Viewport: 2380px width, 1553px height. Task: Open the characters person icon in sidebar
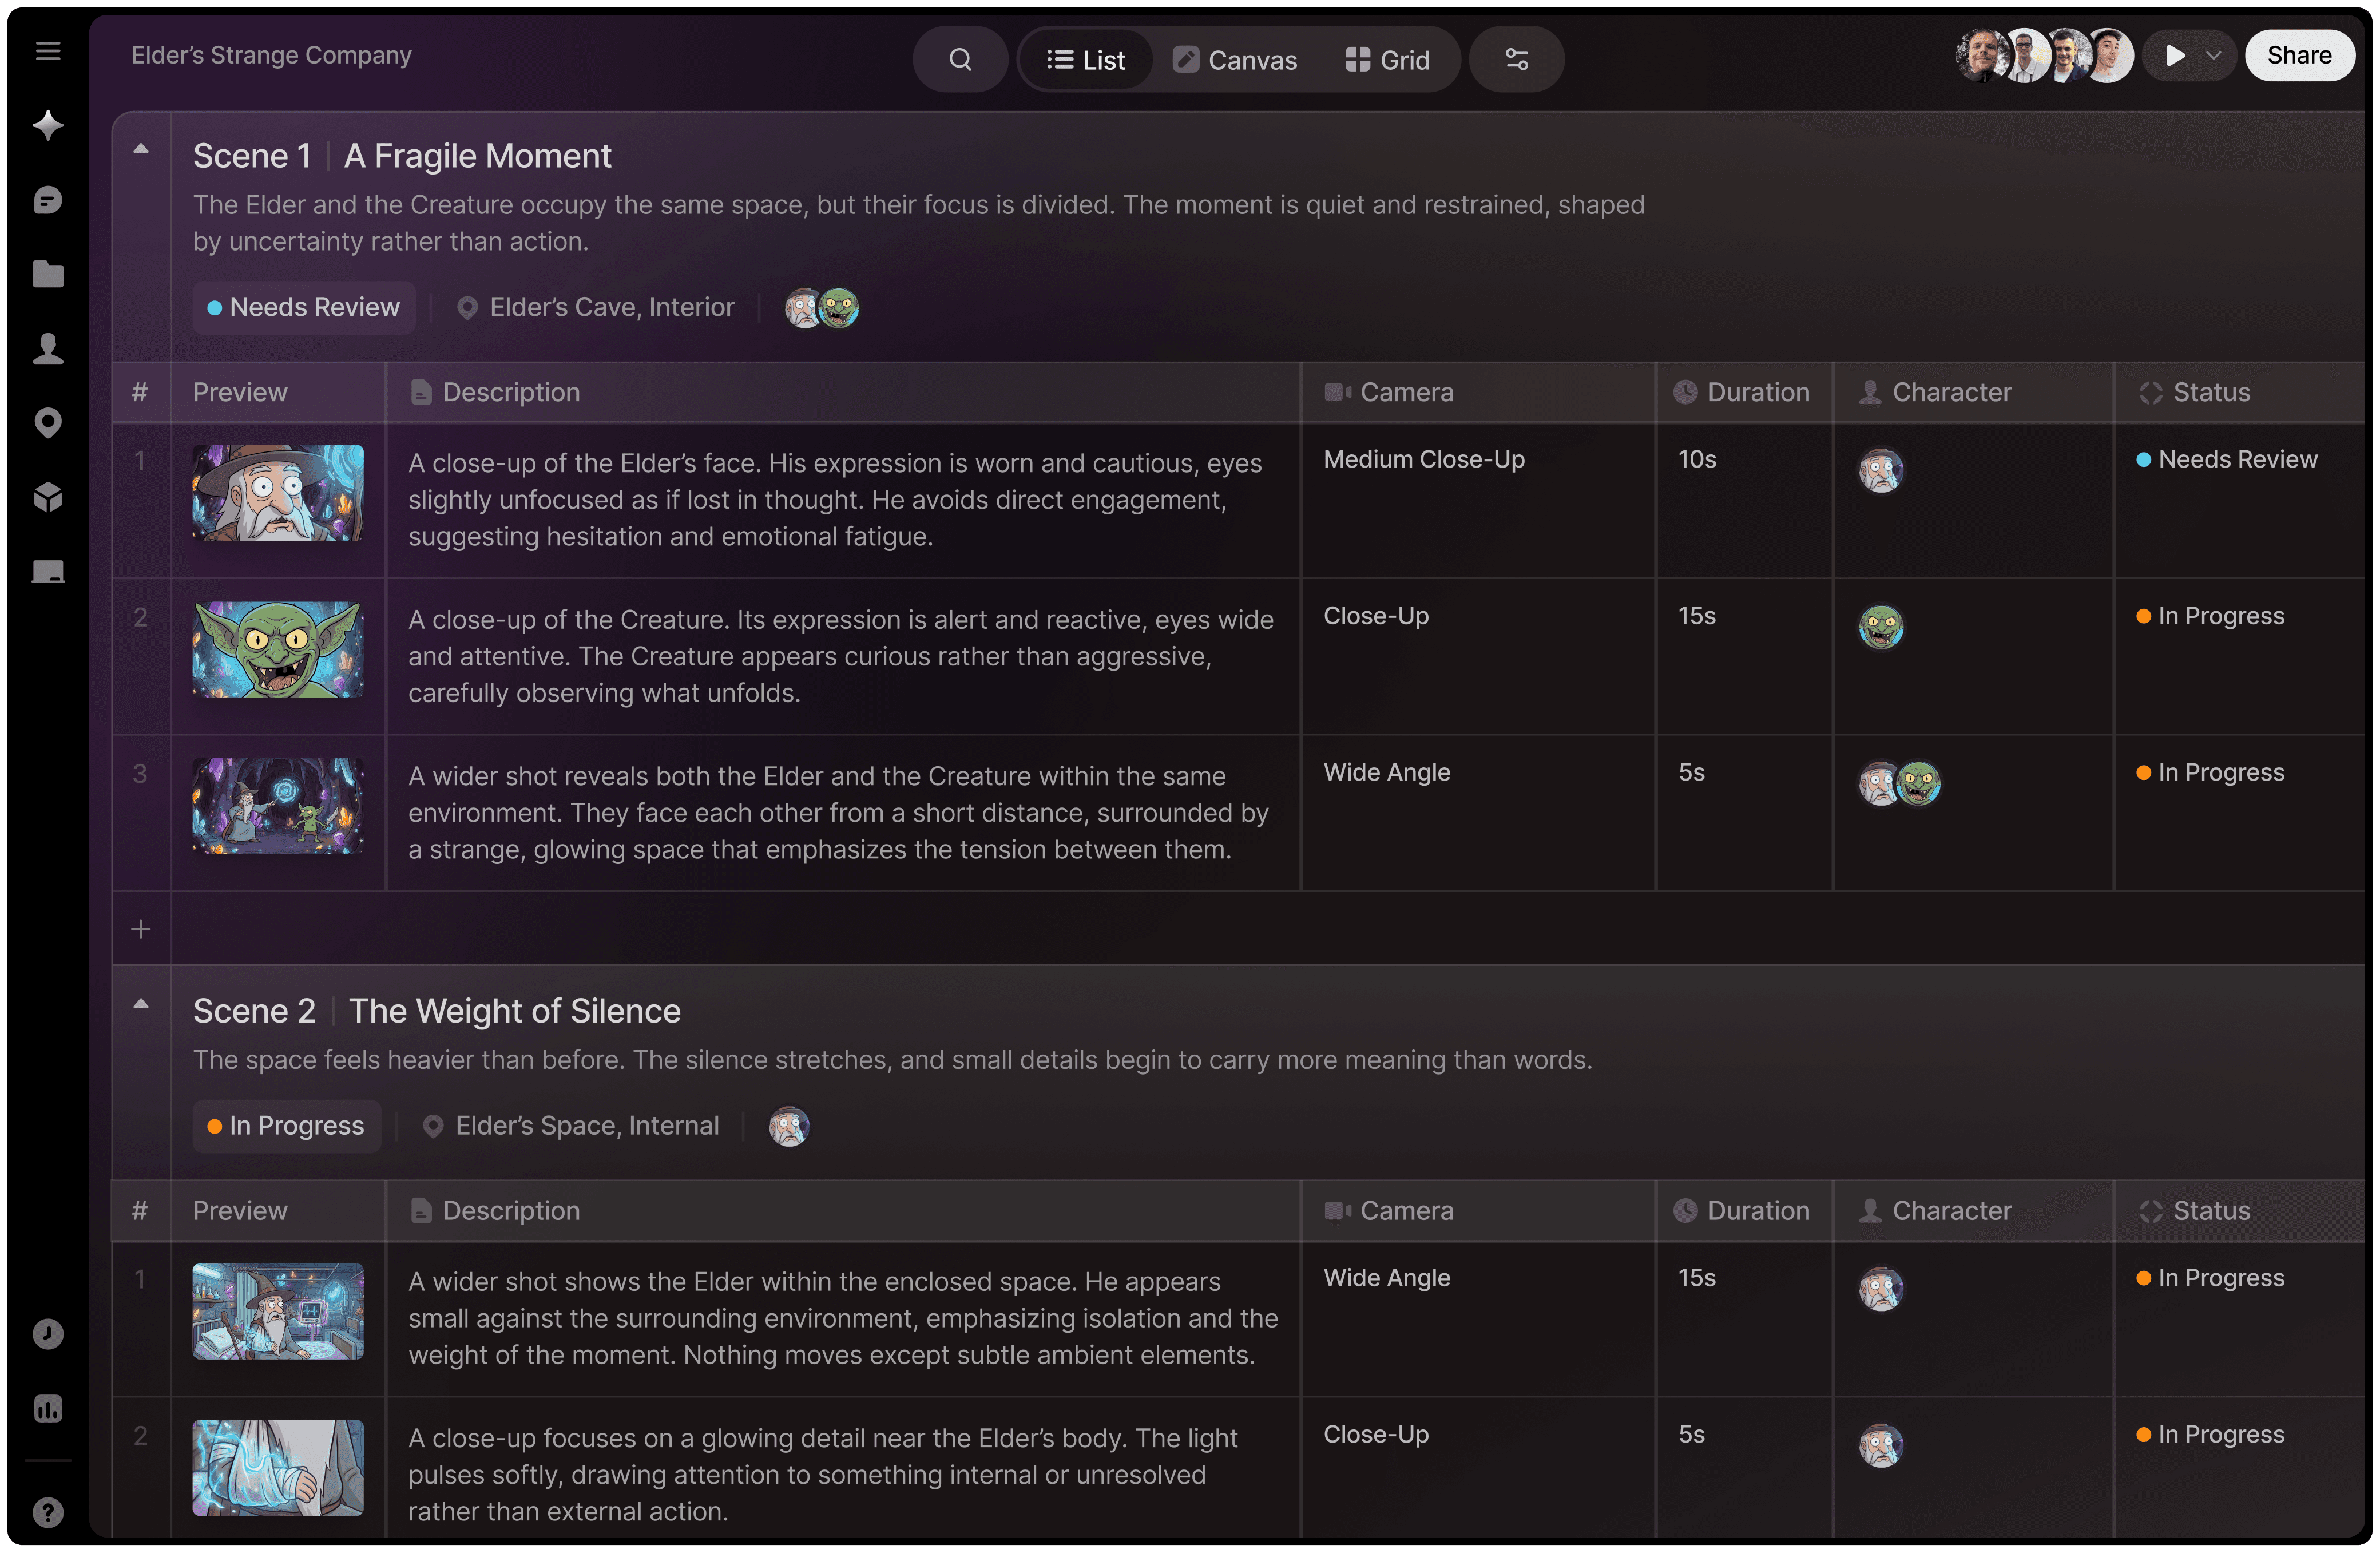pyautogui.click(x=48, y=348)
